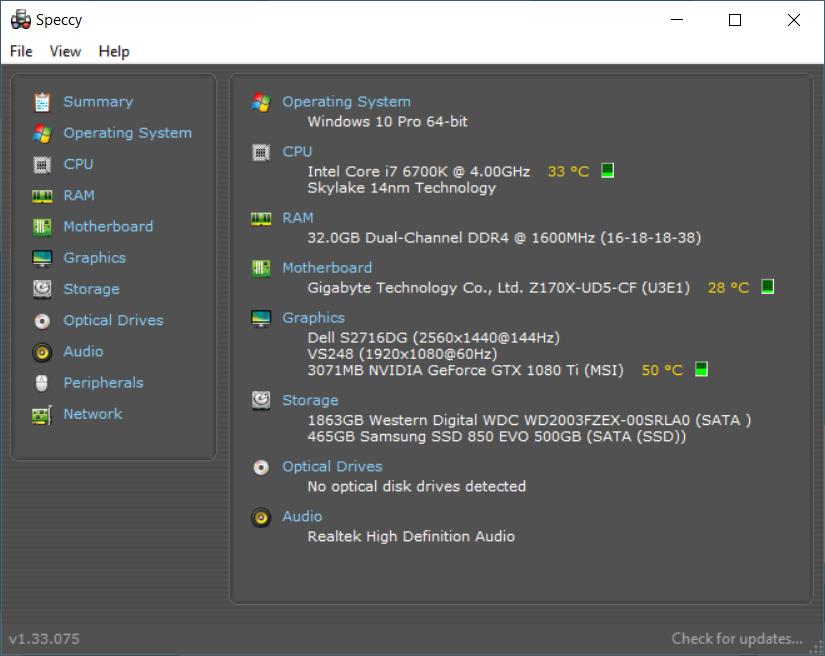Image resolution: width=825 pixels, height=656 pixels.
Task: Open the Help menu
Action: click(x=114, y=51)
